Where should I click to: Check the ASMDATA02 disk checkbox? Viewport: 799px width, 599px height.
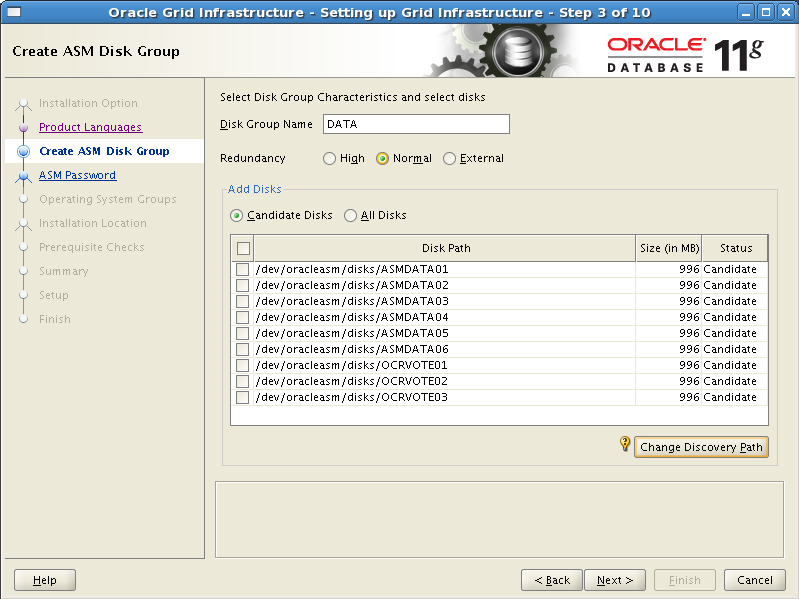243,285
